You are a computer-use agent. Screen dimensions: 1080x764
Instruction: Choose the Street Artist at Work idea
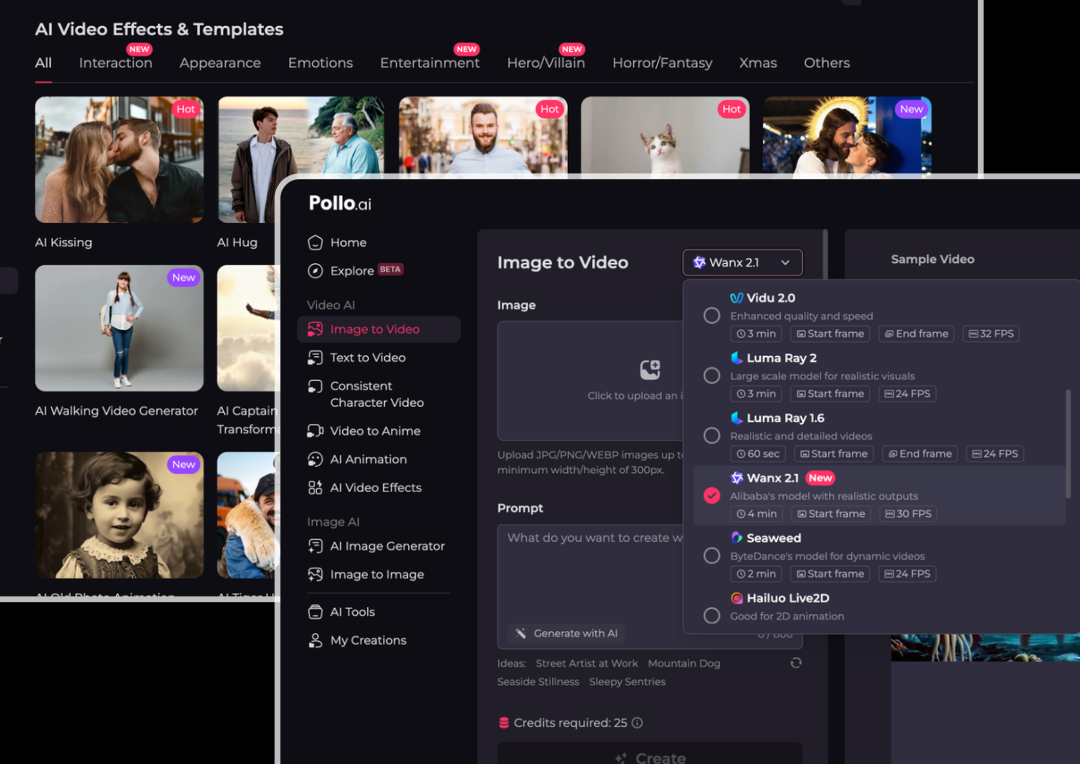click(587, 663)
